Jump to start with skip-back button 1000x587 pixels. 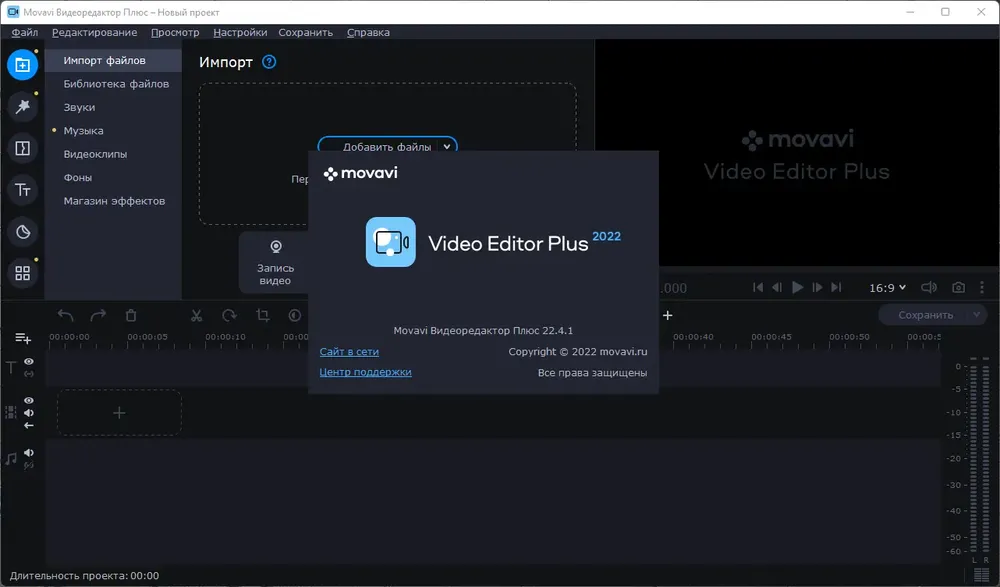758,288
